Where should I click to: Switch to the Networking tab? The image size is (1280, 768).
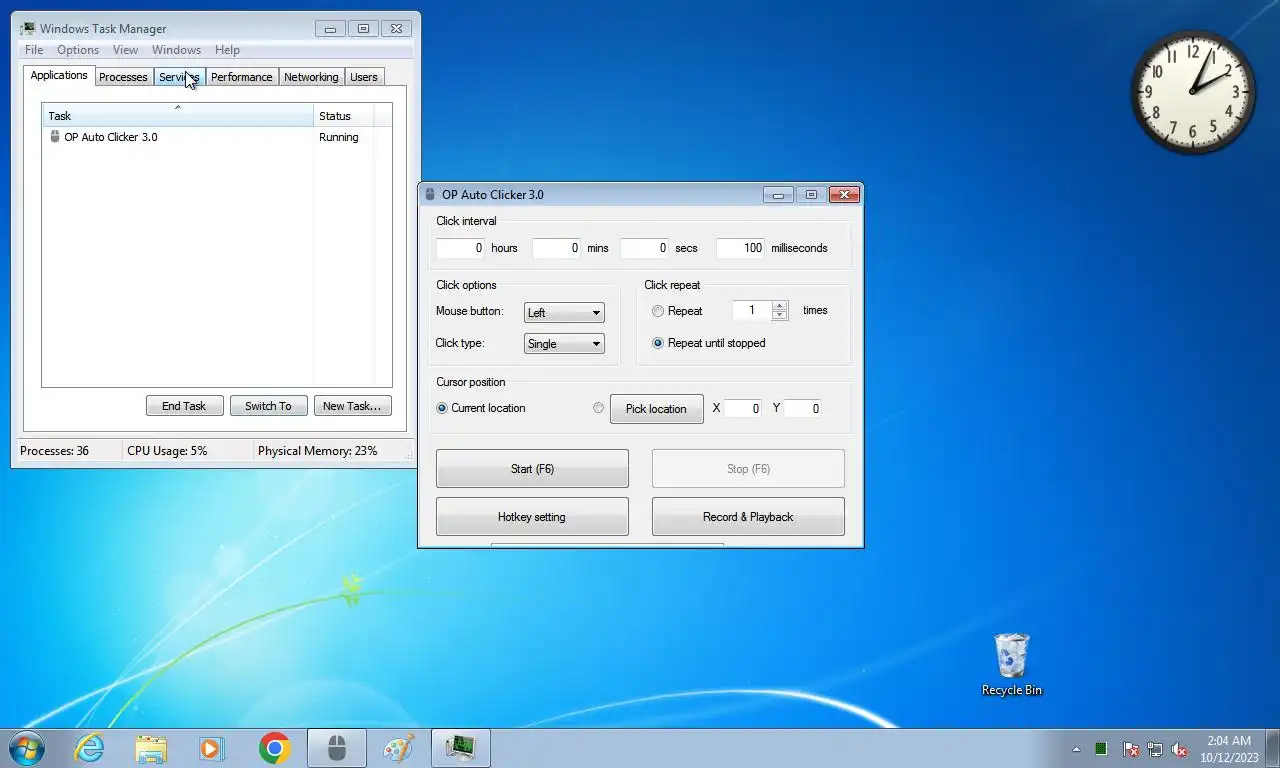[x=311, y=77]
